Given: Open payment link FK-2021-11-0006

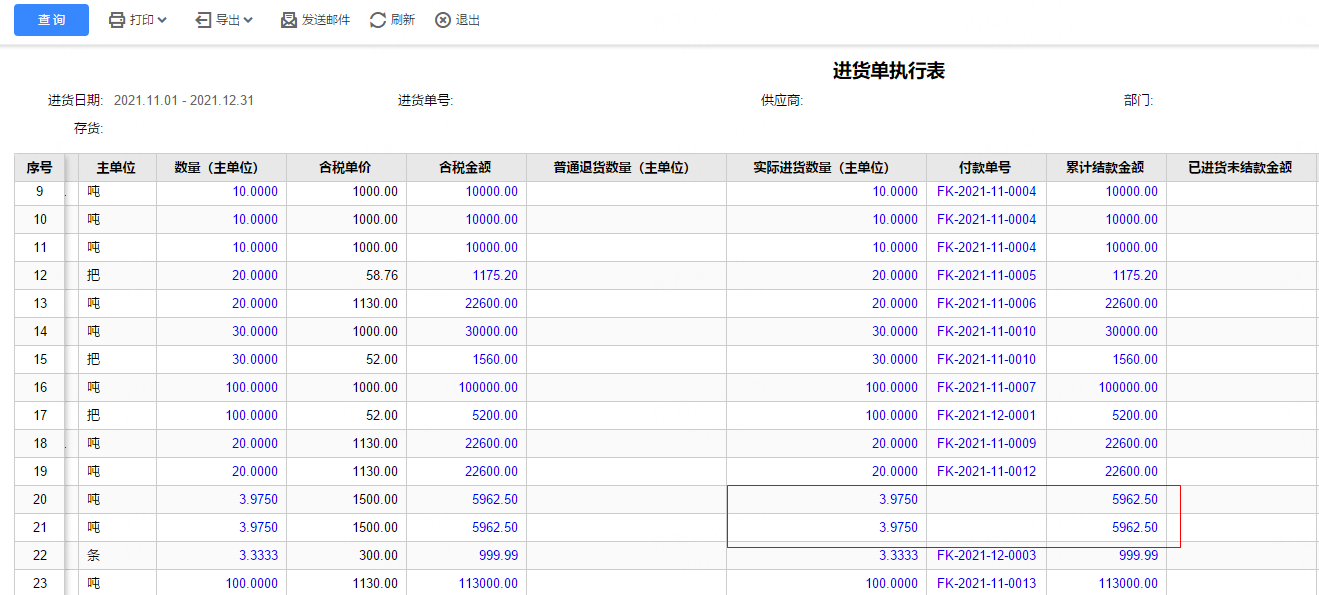Looking at the screenshot, I should pyautogui.click(x=986, y=303).
